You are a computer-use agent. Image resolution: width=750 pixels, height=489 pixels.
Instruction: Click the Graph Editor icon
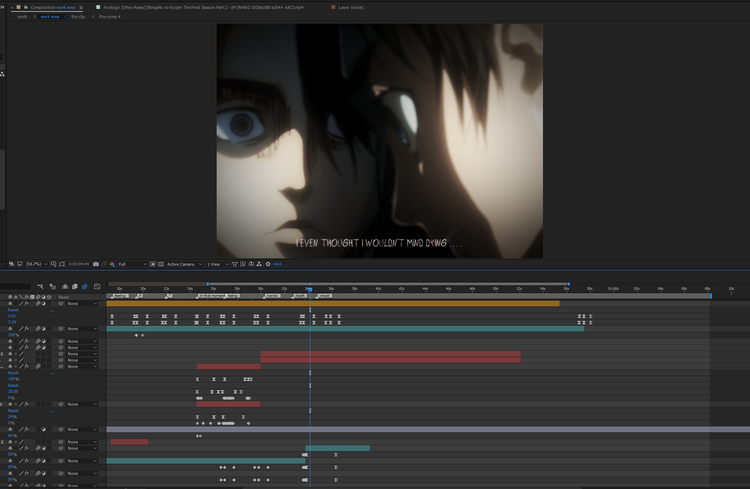coord(96,287)
